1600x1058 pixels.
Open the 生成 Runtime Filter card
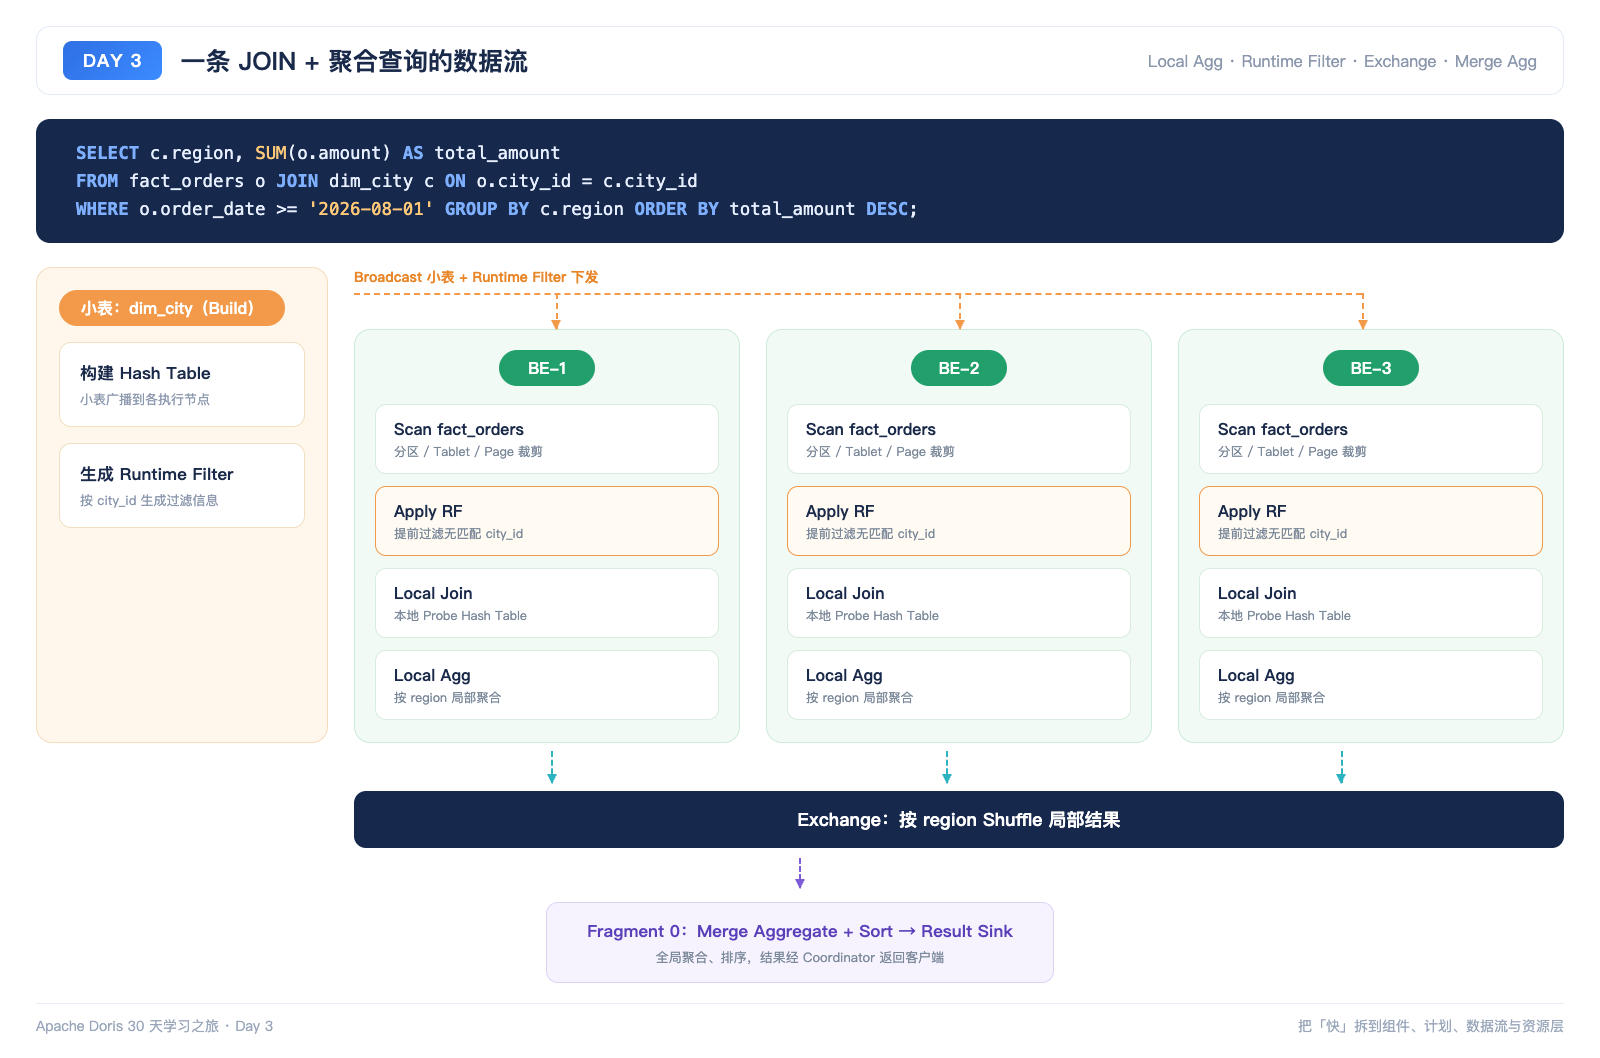tap(182, 486)
